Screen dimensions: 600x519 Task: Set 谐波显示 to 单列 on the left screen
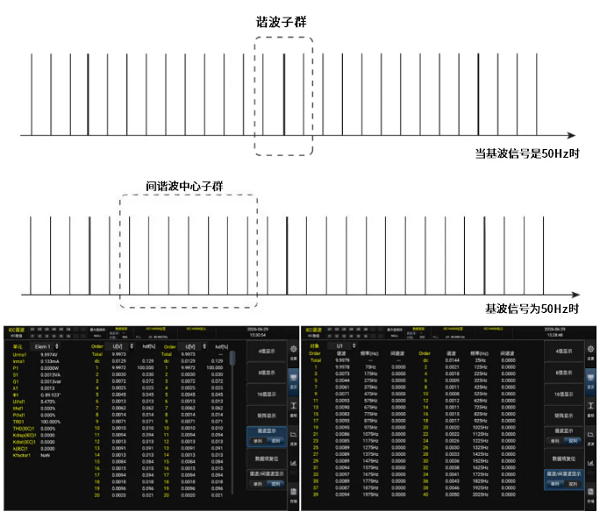tap(258, 441)
